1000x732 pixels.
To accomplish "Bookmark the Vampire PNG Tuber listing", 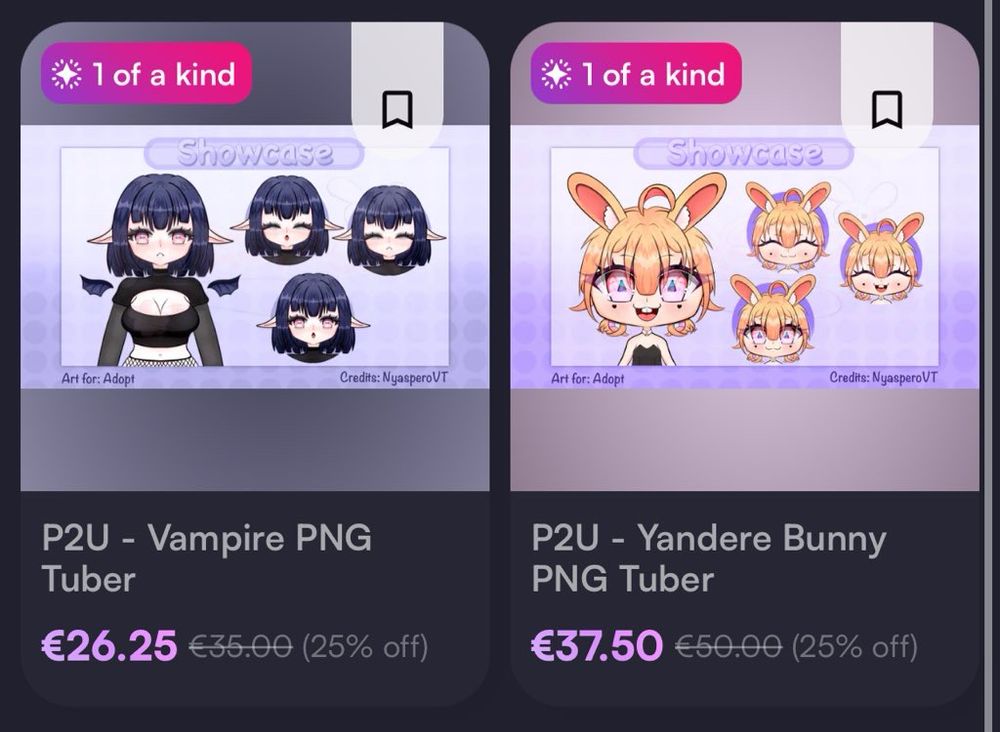I will [397, 110].
